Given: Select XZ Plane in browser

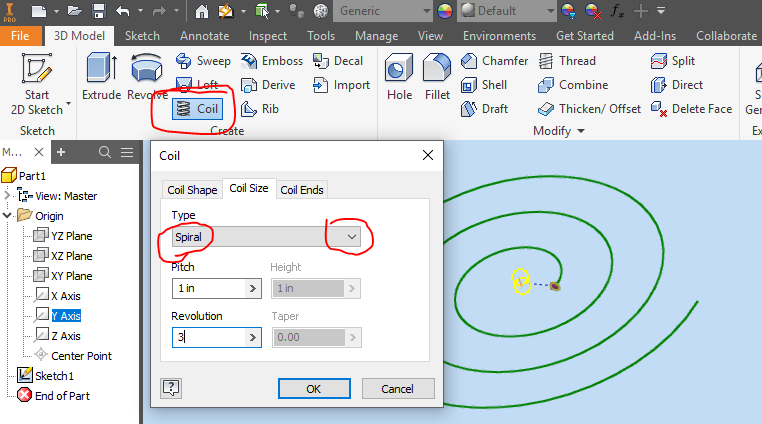Looking at the screenshot, I should click(63, 256).
